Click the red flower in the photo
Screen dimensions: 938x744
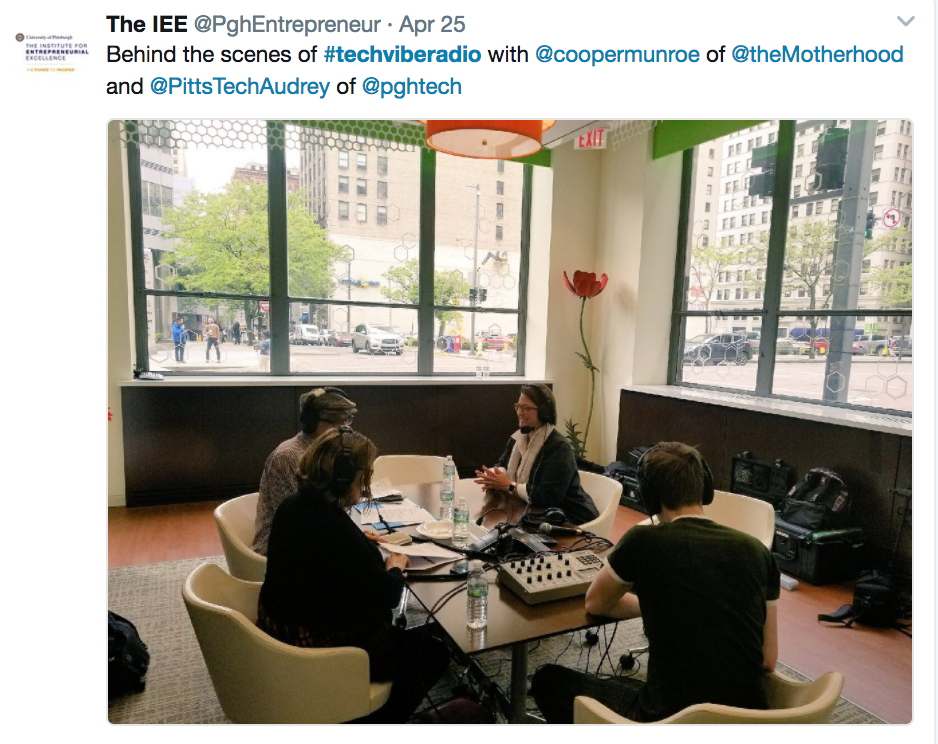(x=586, y=283)
